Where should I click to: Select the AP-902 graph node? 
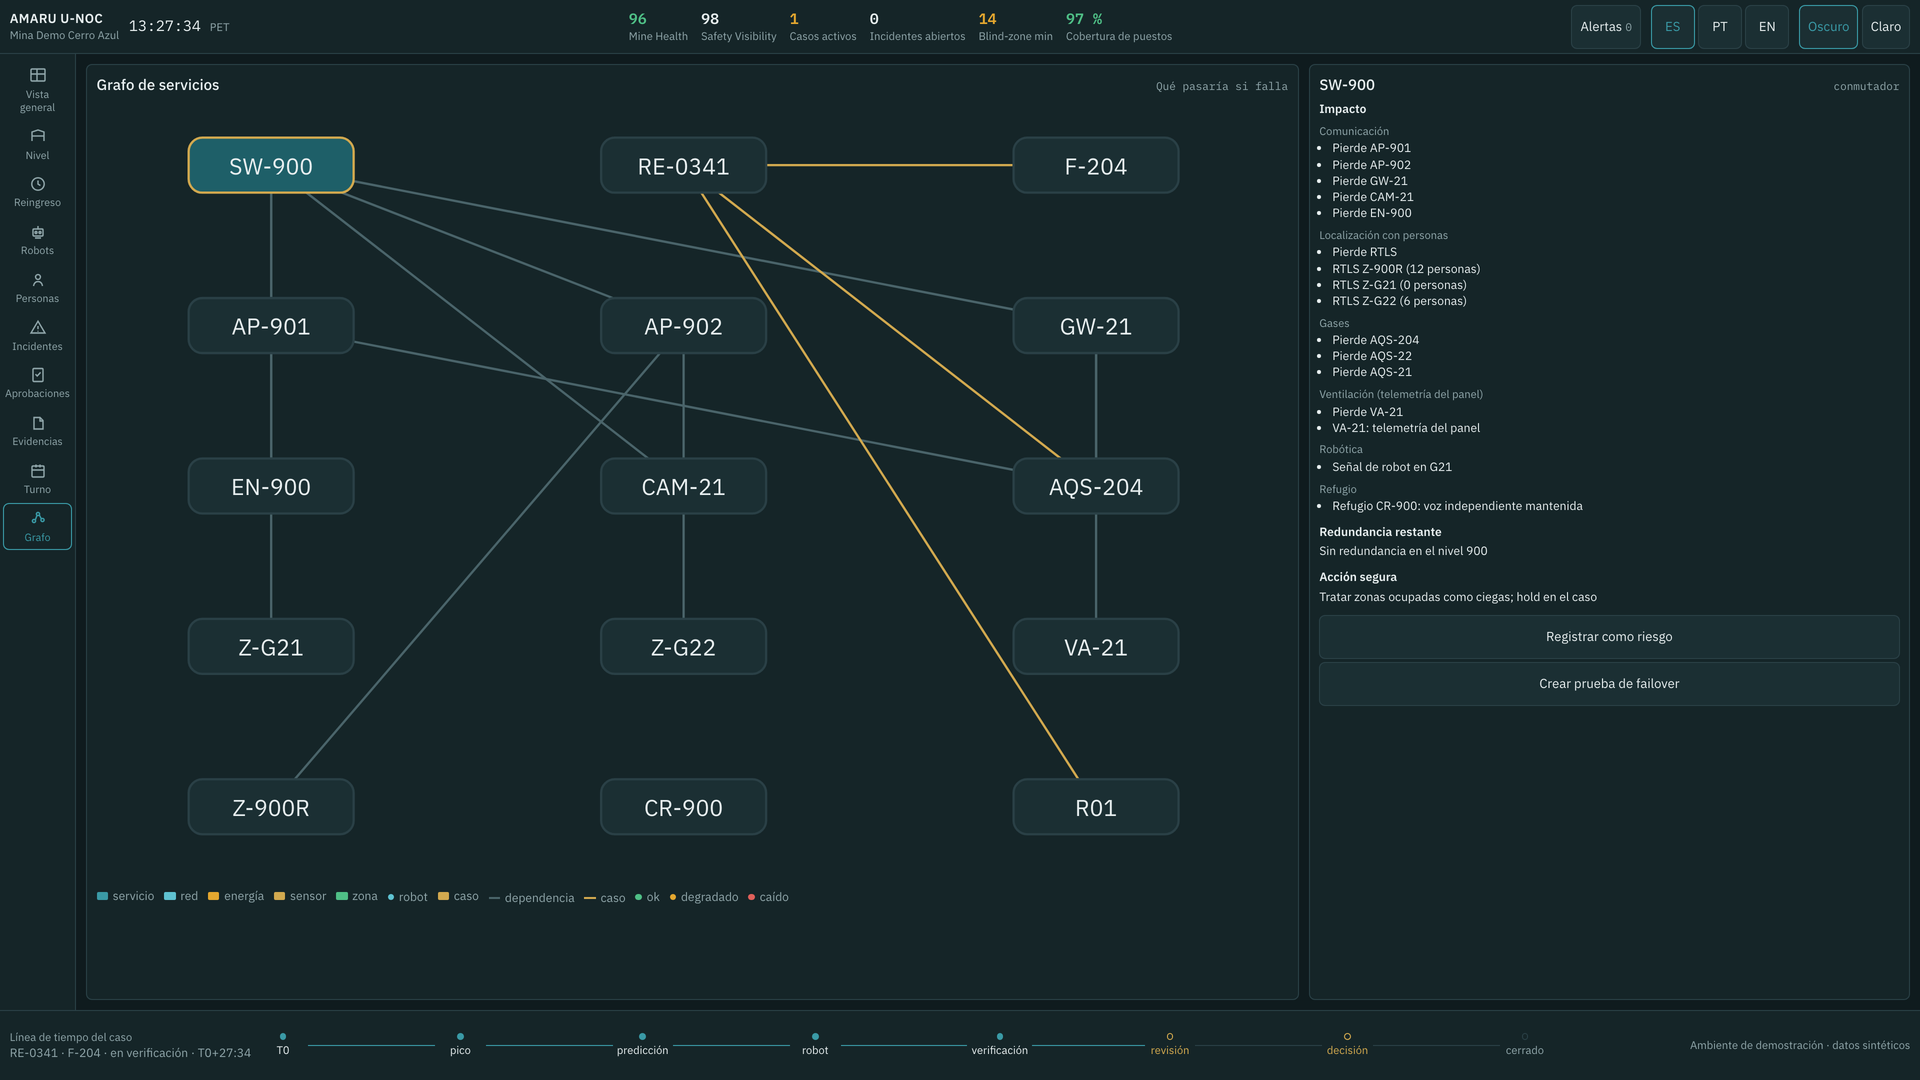click(x=683, y=326)
